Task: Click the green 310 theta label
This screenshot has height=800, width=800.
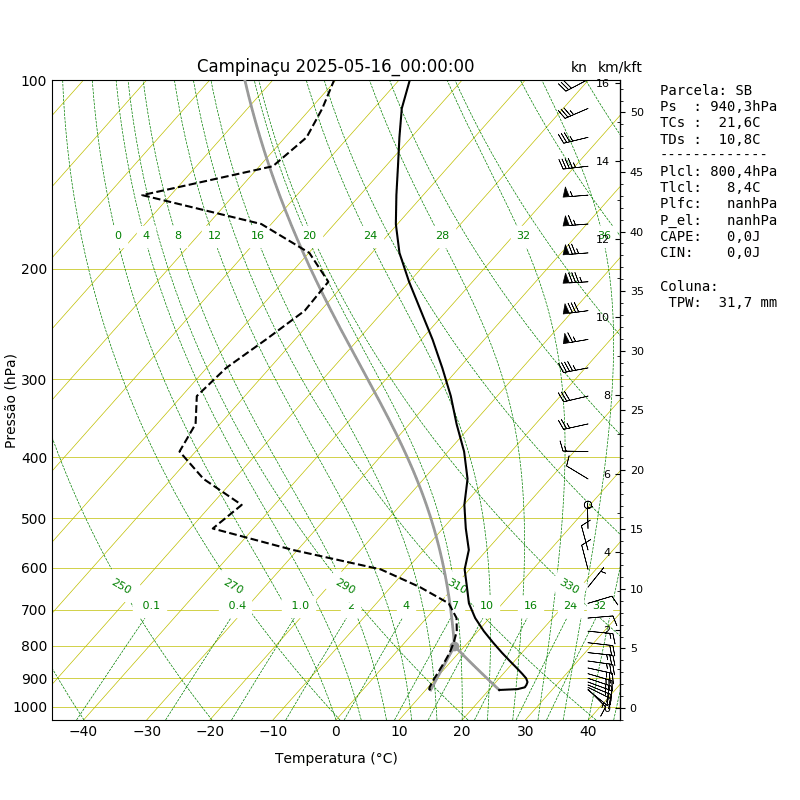Action: click(458, 586)
